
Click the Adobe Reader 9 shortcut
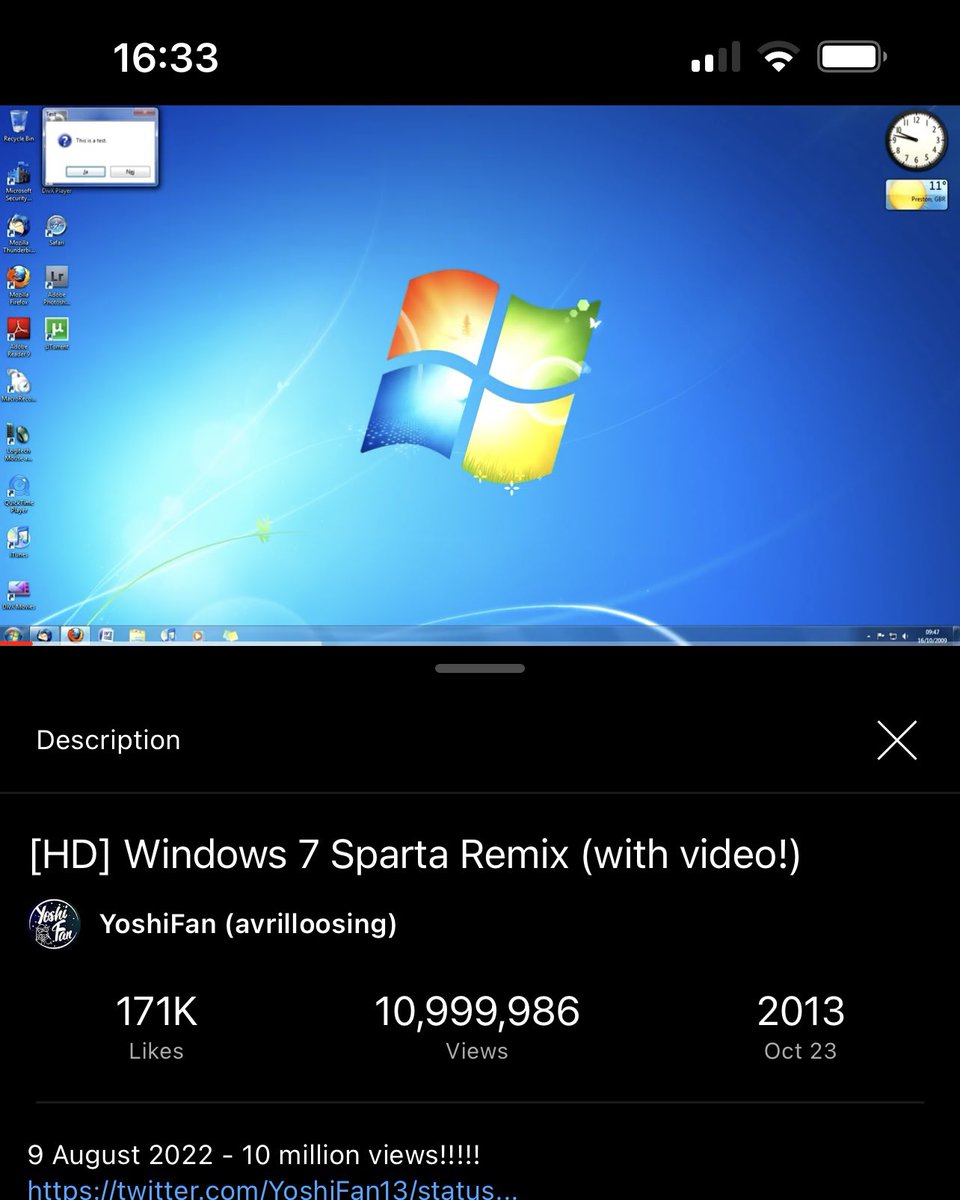18,338
